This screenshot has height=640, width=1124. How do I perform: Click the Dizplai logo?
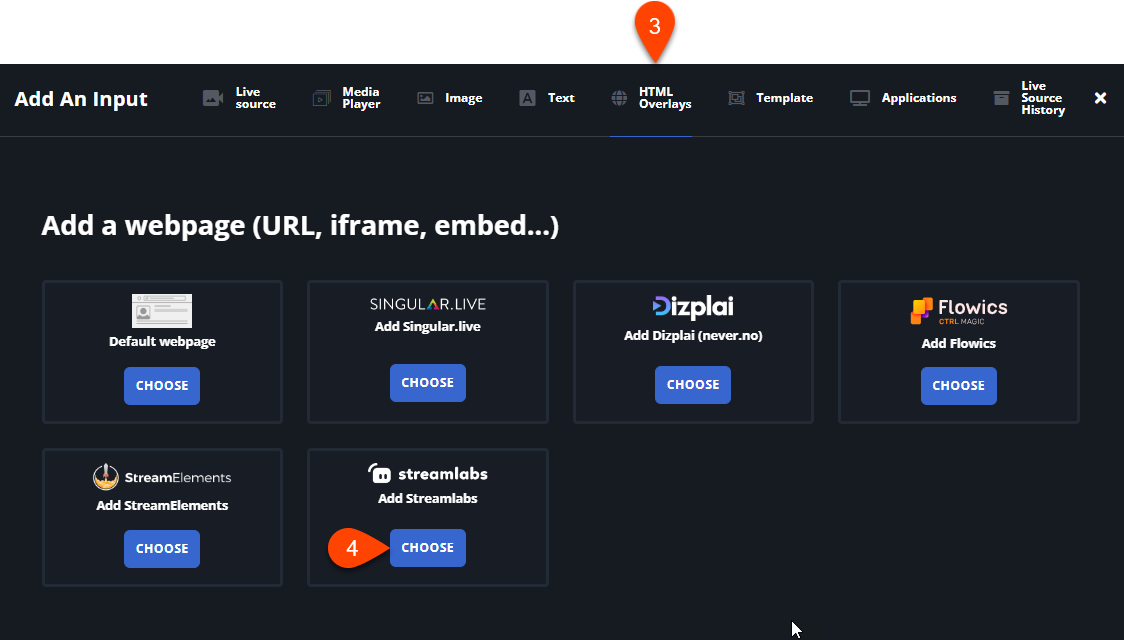[693, 307]
